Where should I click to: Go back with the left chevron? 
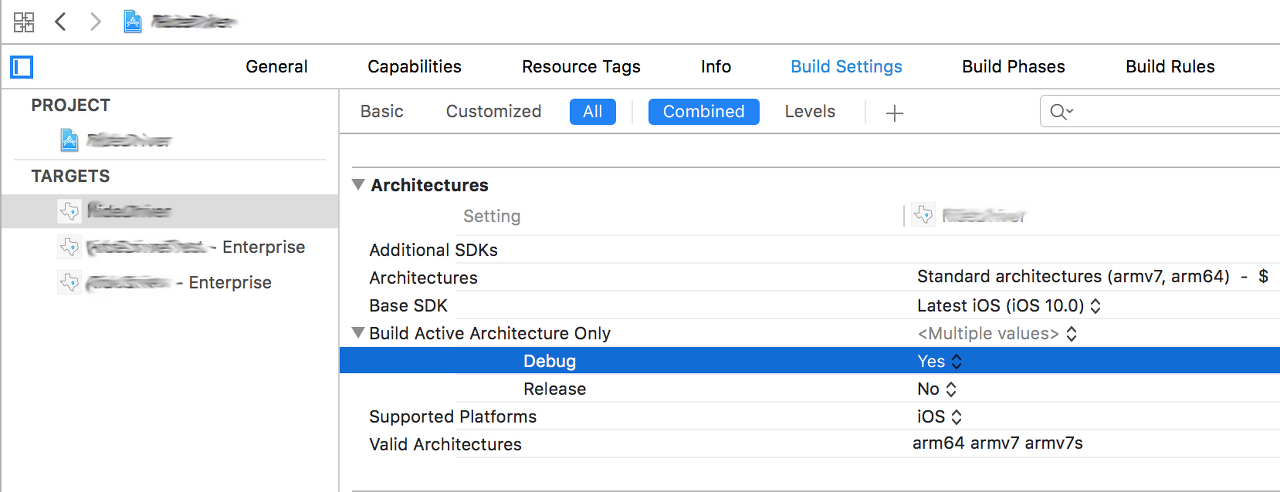pyautogui.click(x=61, y=22)
